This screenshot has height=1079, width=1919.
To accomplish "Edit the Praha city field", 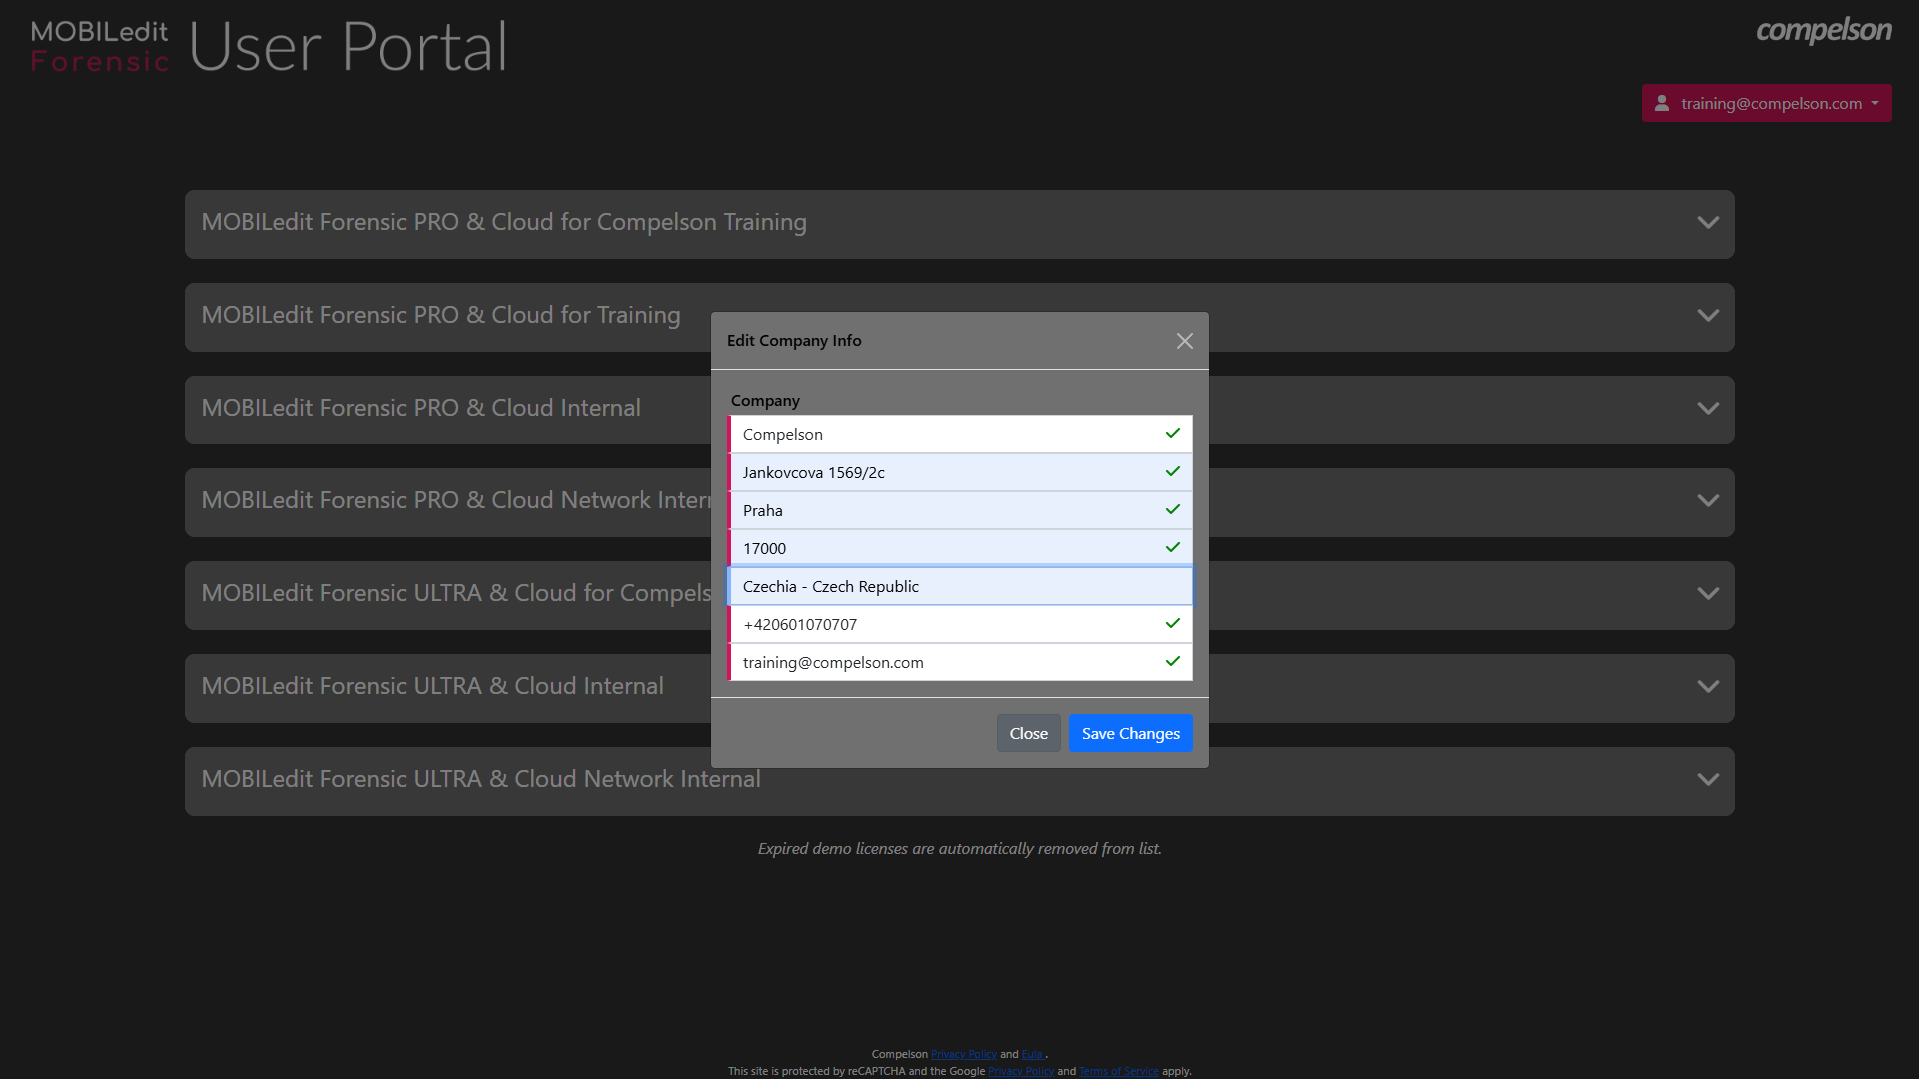I will coord(960,510).
